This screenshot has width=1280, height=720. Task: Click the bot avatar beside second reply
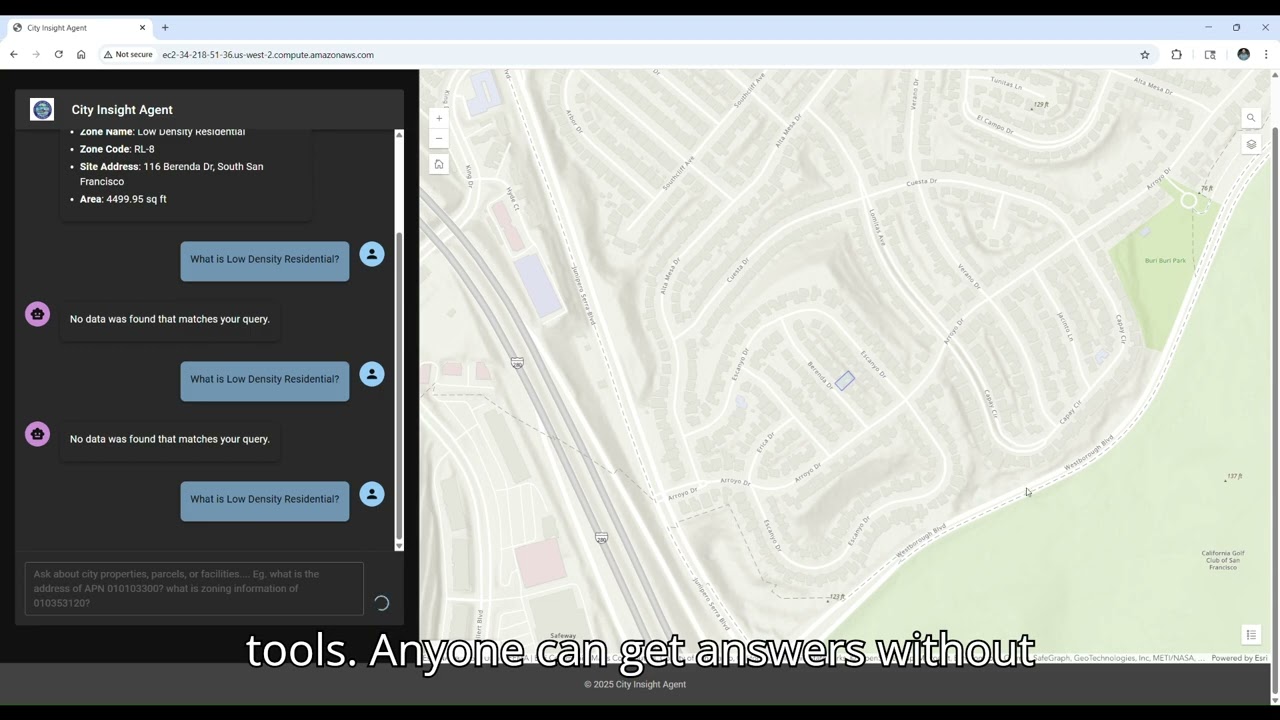(x=37, y=434)
